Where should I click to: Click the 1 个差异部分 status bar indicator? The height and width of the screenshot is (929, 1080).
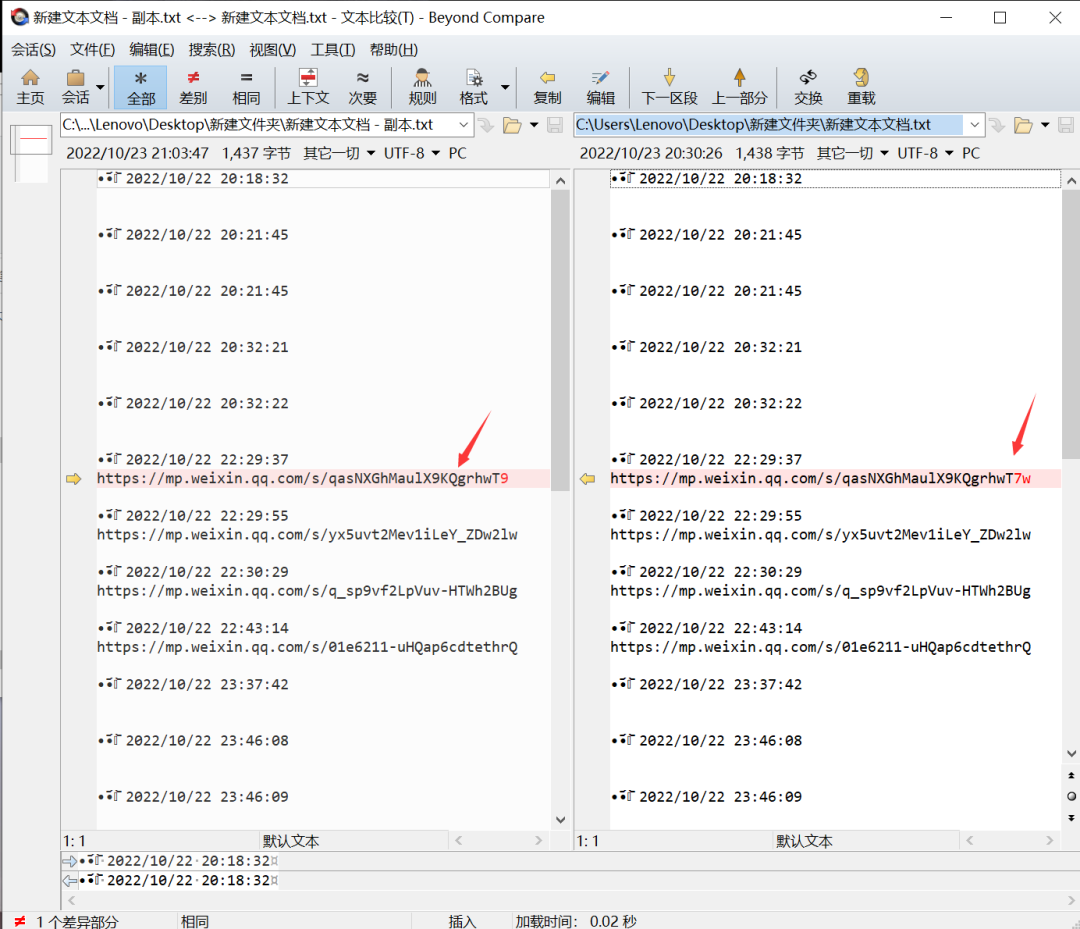coord(68,921)
